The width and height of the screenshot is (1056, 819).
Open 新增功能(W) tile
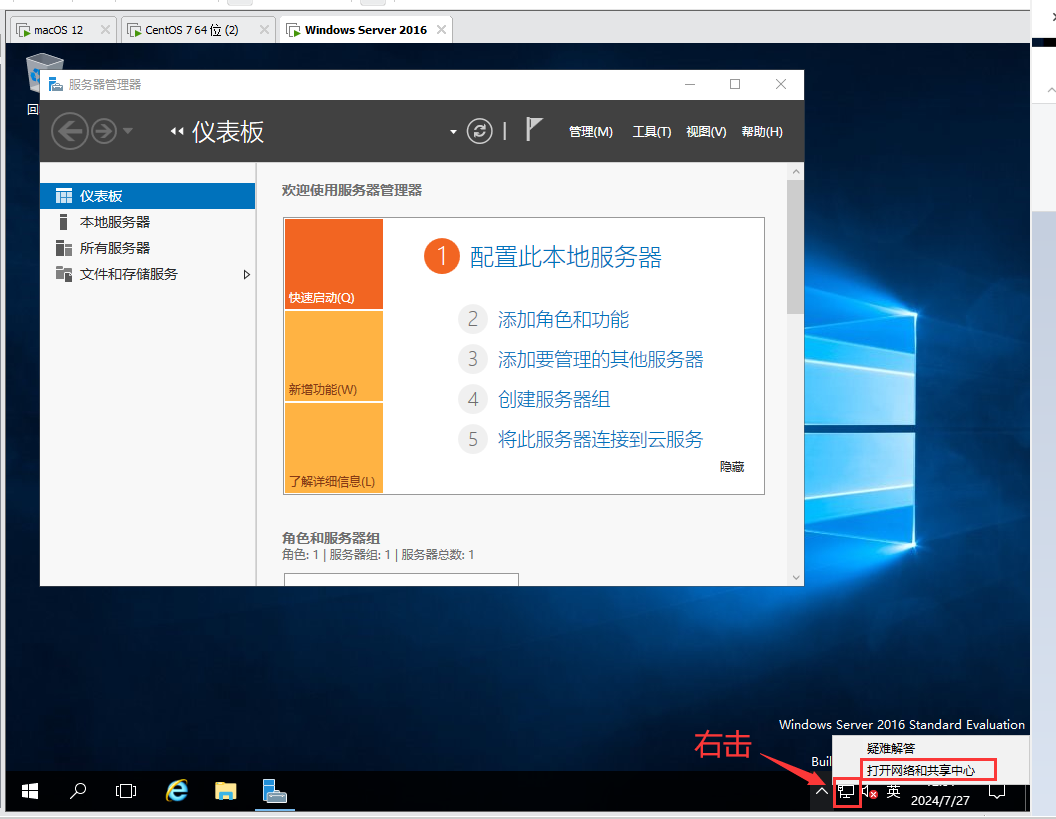[334, 356]
